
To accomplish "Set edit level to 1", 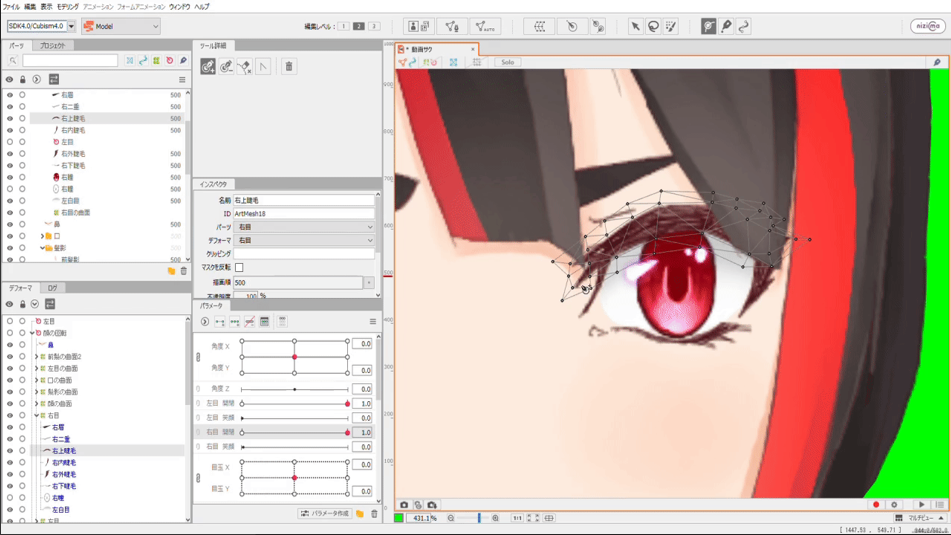I will (343, 26).
